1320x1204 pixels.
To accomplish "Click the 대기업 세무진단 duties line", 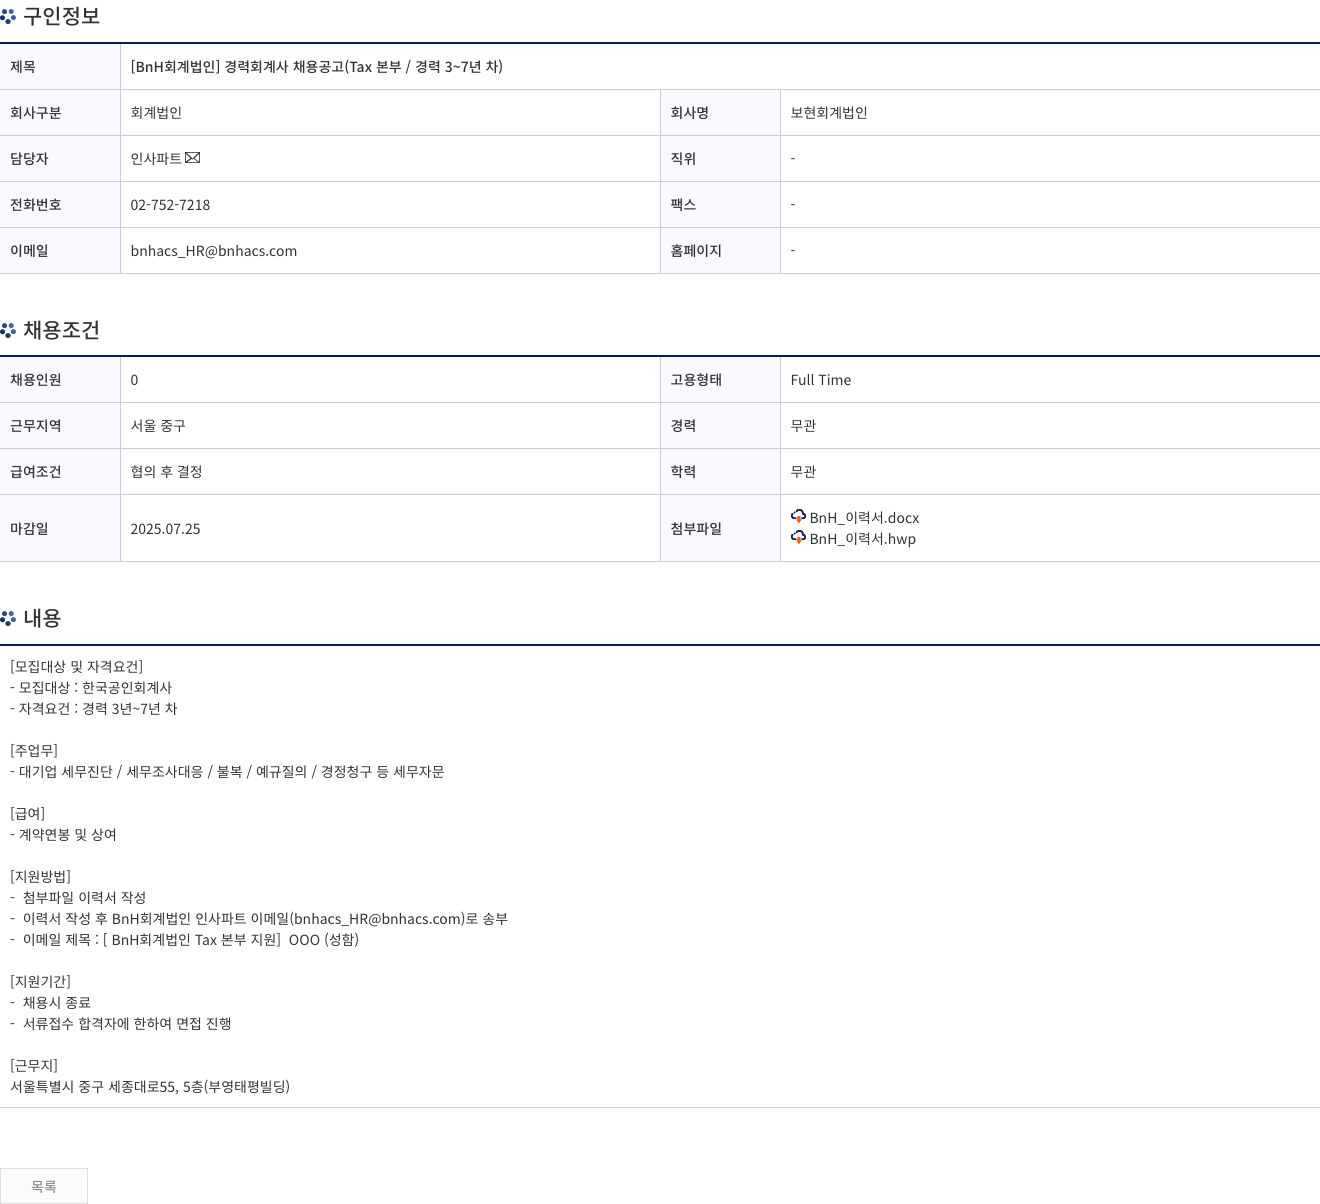I will click(227, 772).
